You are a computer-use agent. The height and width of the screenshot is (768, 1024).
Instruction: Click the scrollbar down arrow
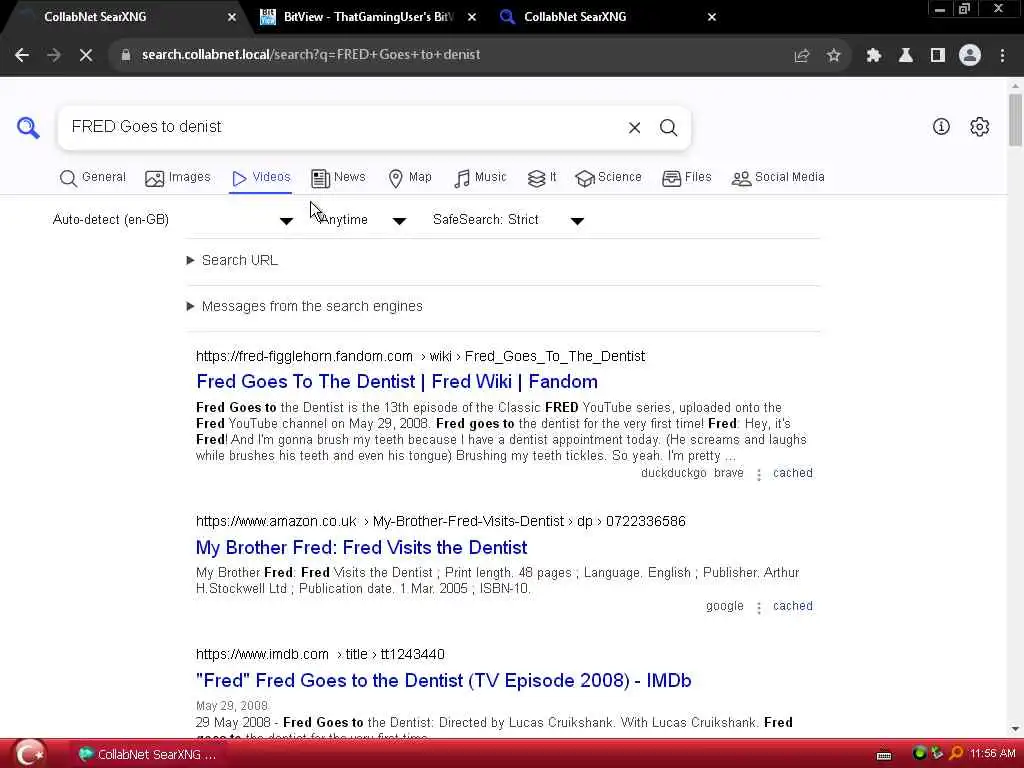pos(1015,729)
